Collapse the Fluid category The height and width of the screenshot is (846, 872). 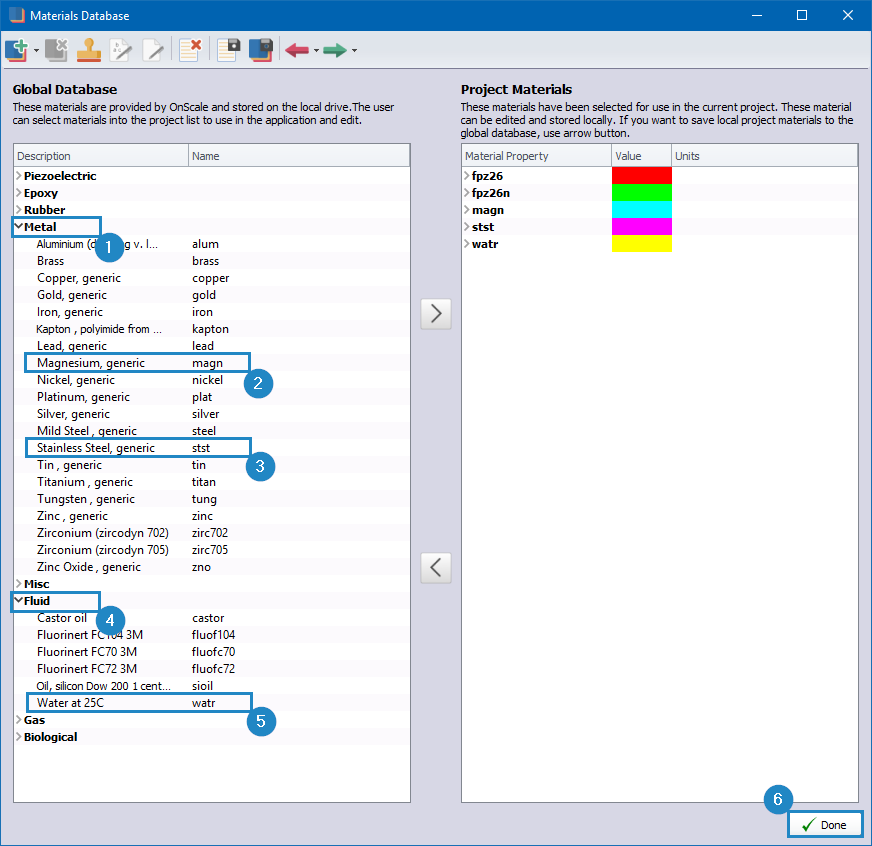point(19,601)
